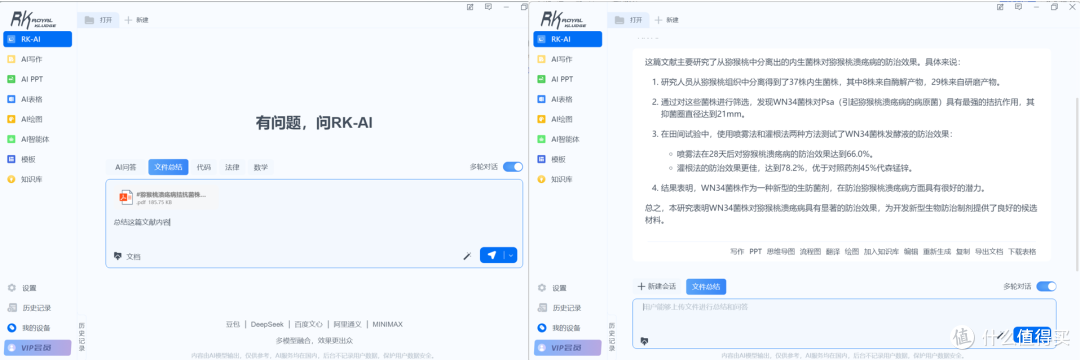Click 下载表格 action under the answer

pos(1022,252)
